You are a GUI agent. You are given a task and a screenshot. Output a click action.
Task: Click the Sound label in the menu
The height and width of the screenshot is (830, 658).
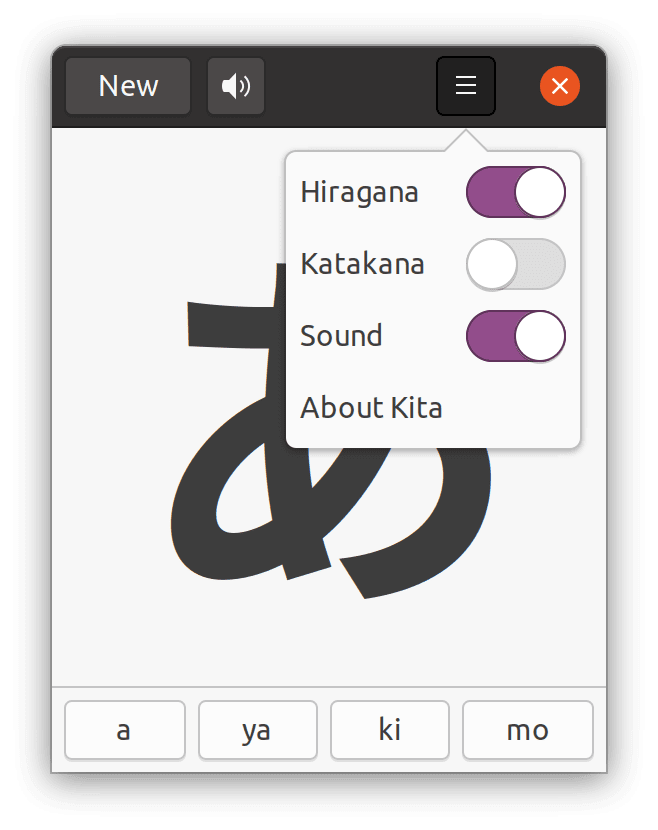(x=341, y=336)
